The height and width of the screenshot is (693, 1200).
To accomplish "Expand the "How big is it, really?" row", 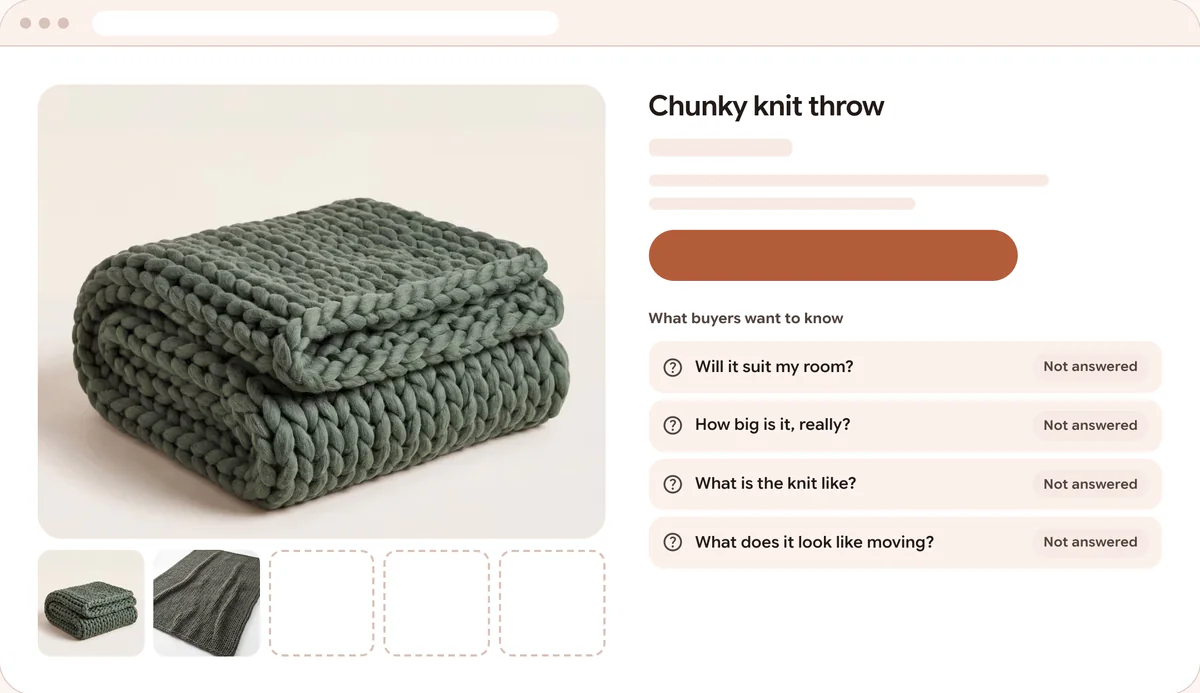I will pyautogui.click(x=905, y=425).
